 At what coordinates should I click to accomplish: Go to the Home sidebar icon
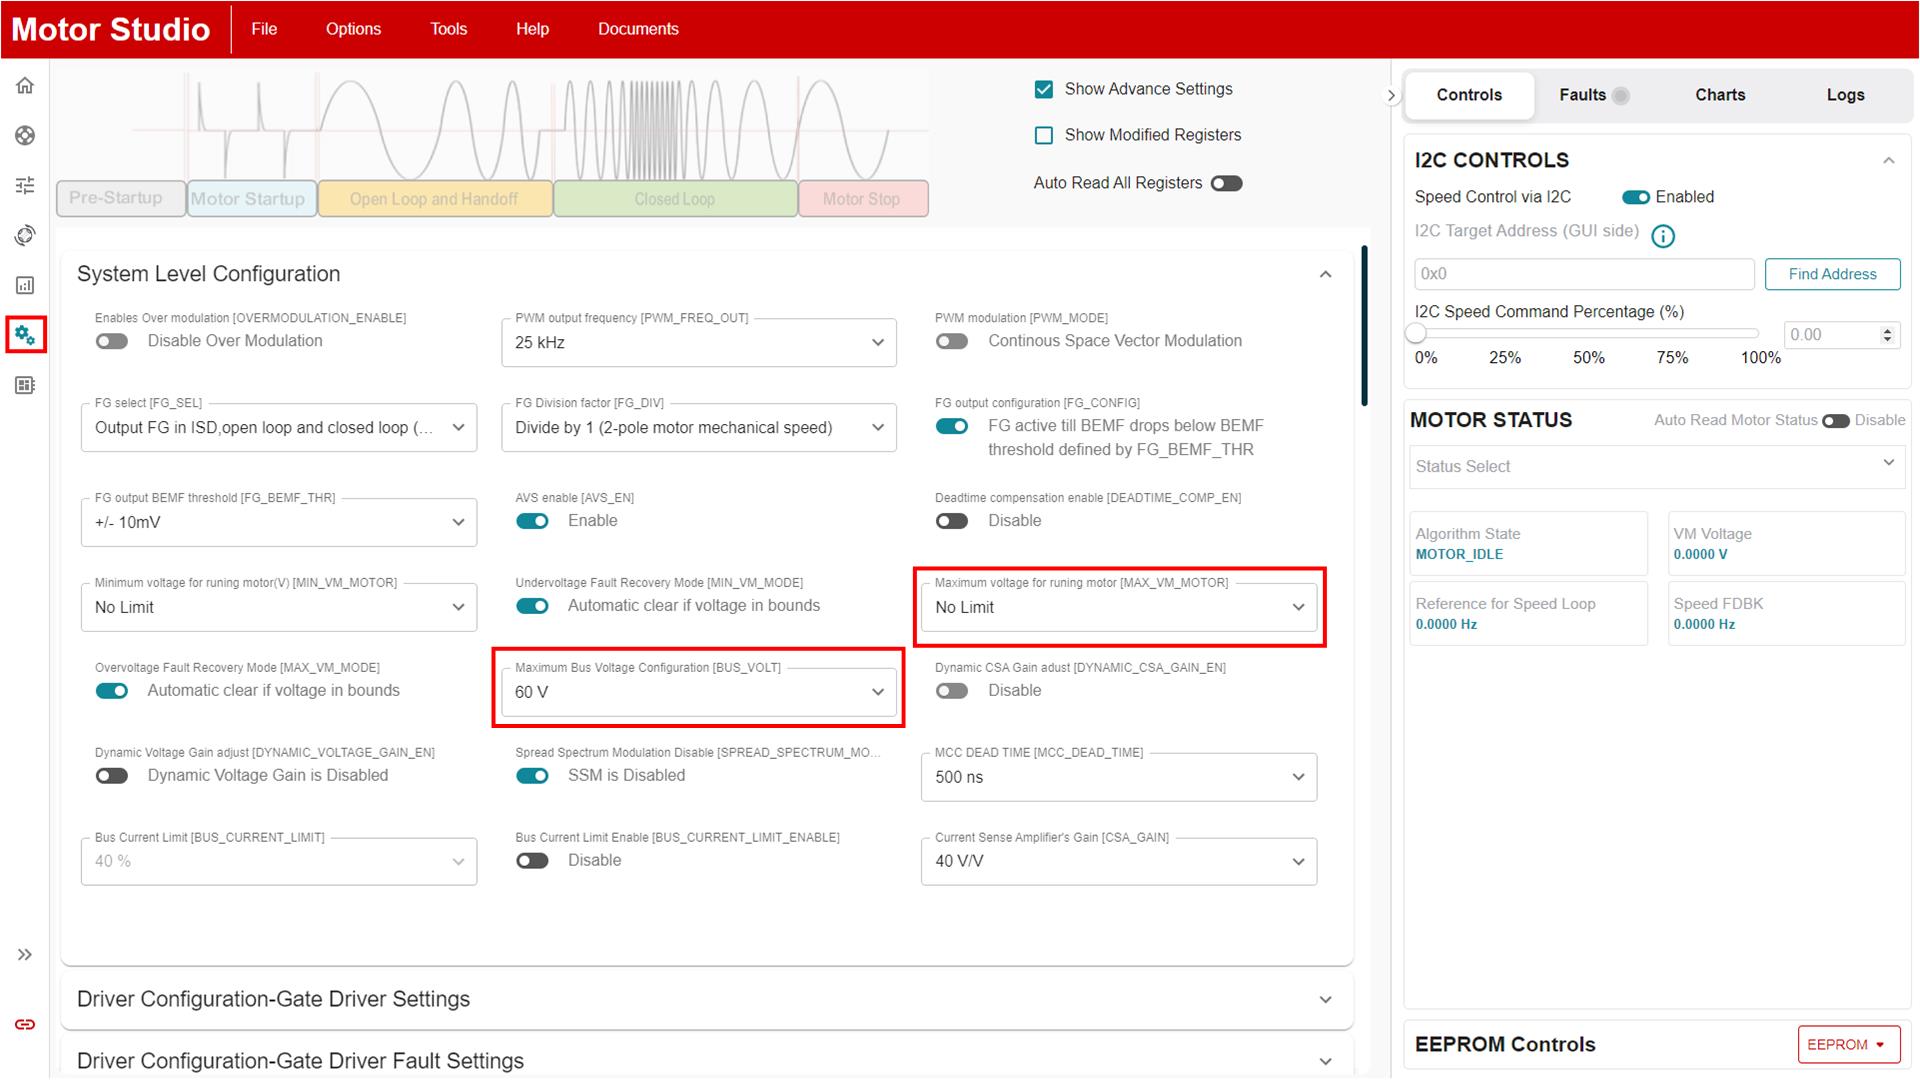point(25,86)
